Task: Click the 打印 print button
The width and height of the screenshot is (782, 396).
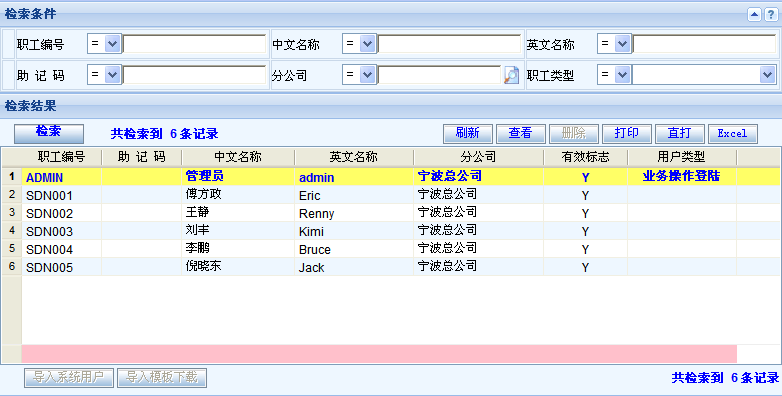Action: tap(627, 133)
